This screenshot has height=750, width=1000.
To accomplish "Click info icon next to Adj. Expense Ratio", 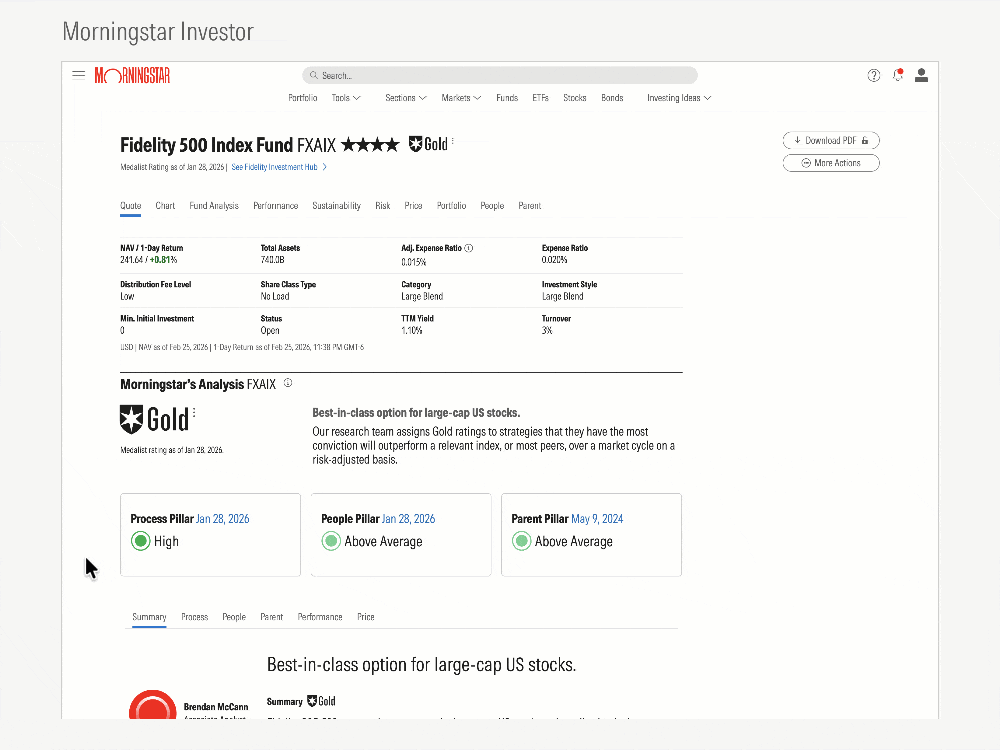I will (469, 248).
